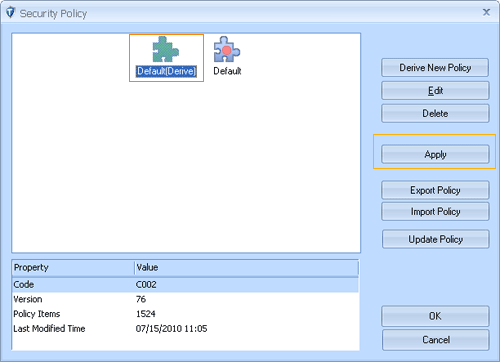The image size is (500, 362).
Task: Click the Edit button
Action: (x=435, y=91)
